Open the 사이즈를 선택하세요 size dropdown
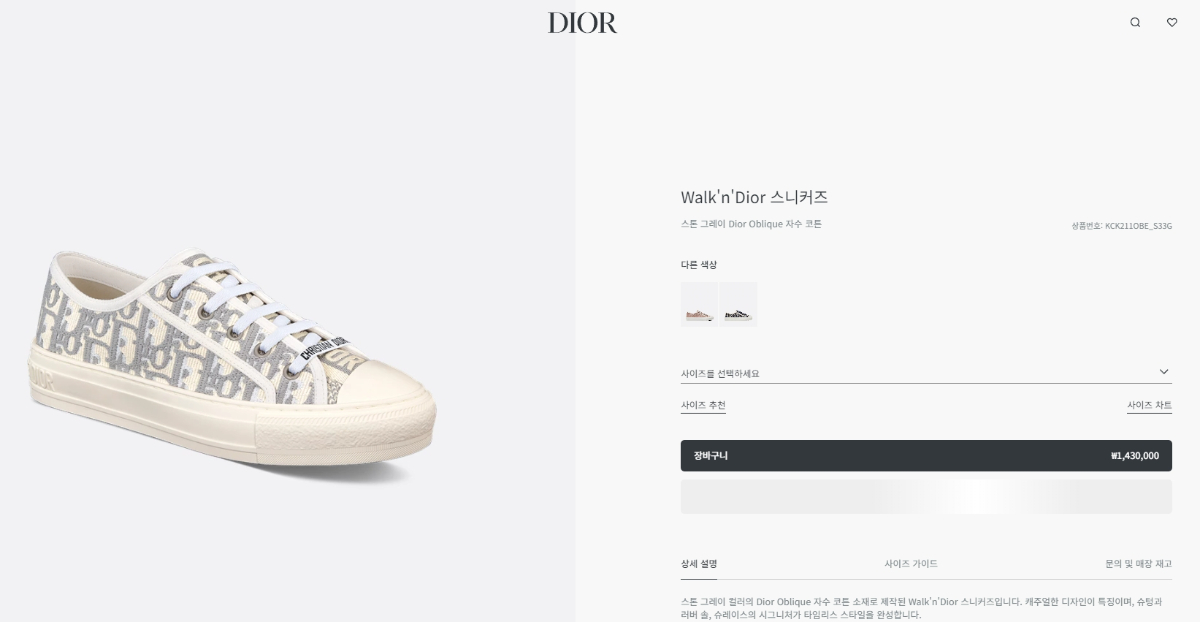 [926, 373]
